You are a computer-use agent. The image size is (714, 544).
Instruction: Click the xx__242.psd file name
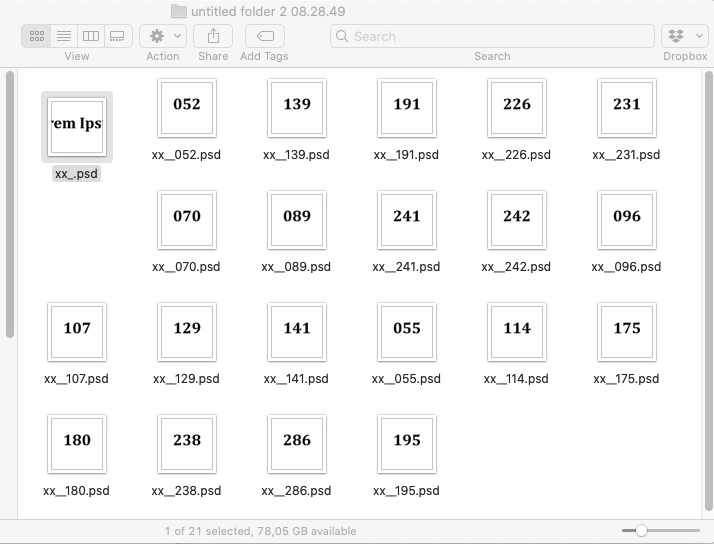516,267
